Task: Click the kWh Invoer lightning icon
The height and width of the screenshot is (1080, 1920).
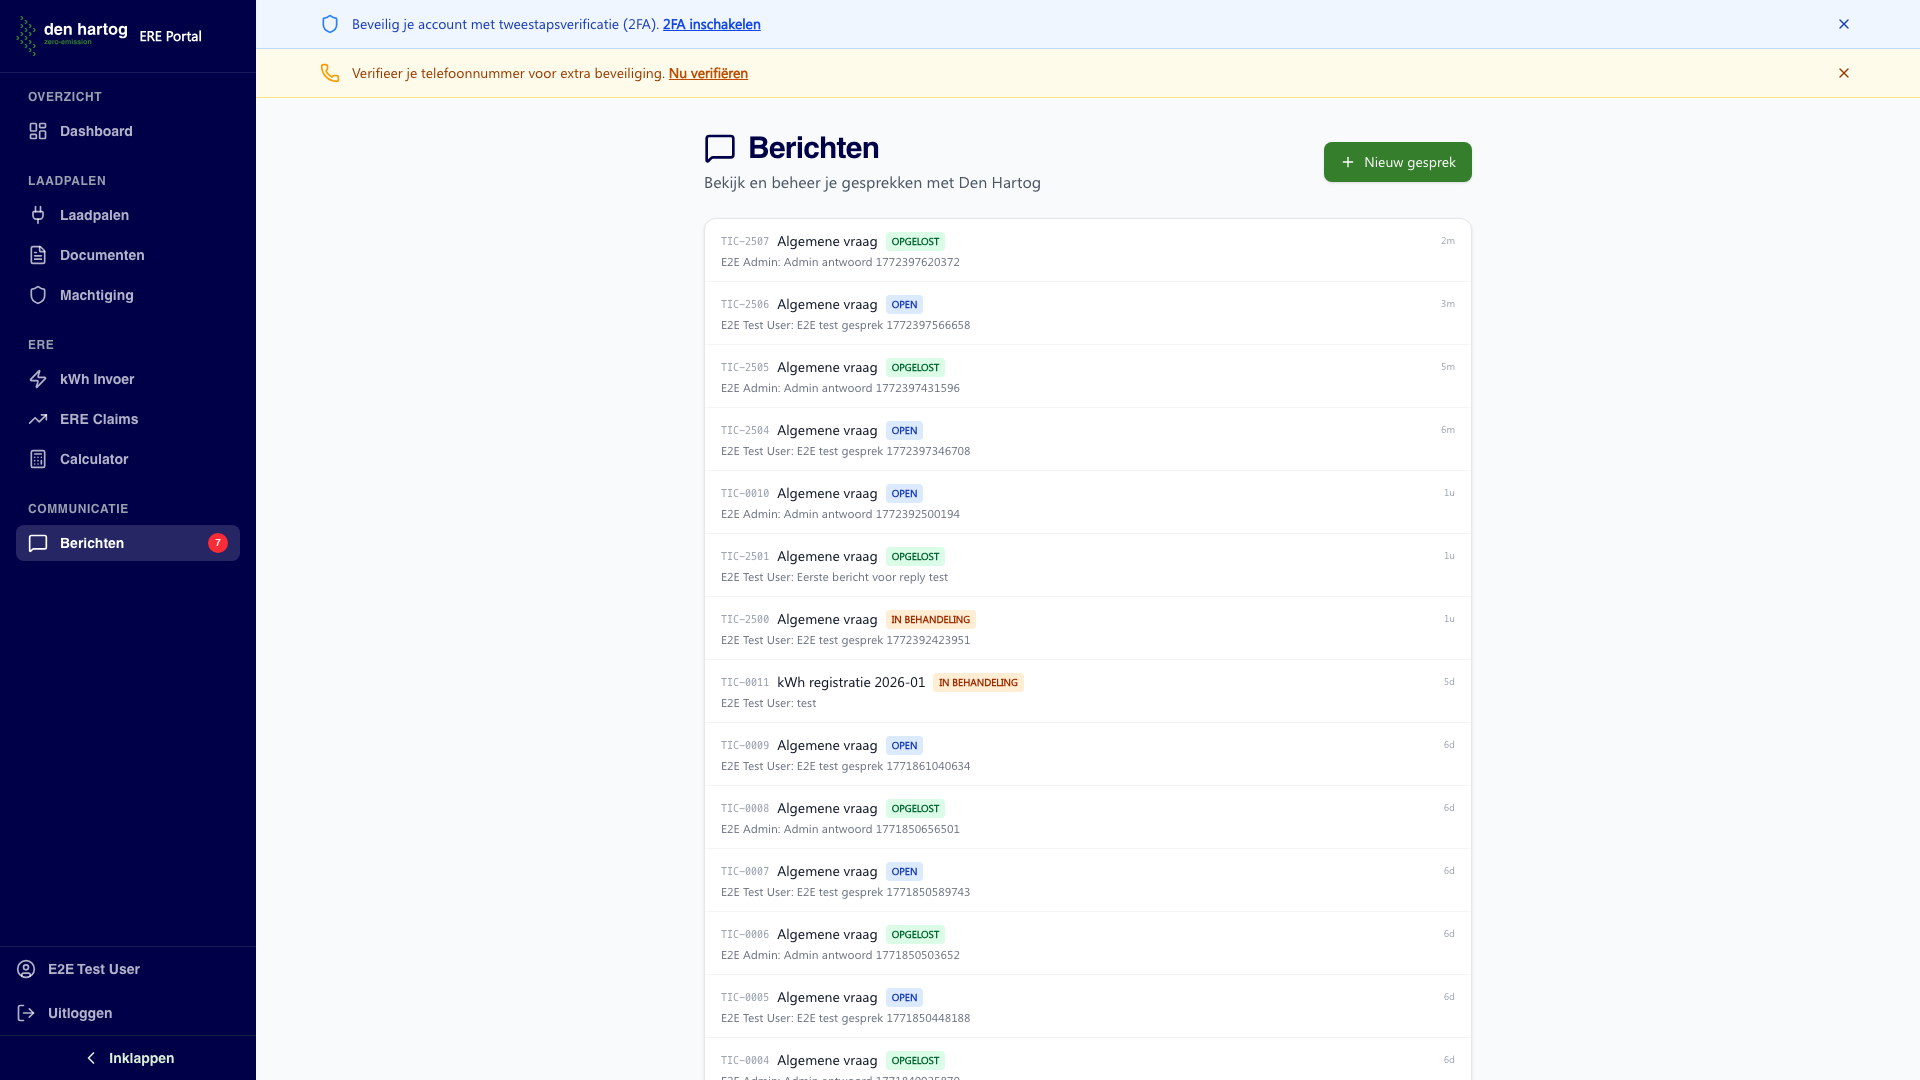Action: tap(38, 379)
